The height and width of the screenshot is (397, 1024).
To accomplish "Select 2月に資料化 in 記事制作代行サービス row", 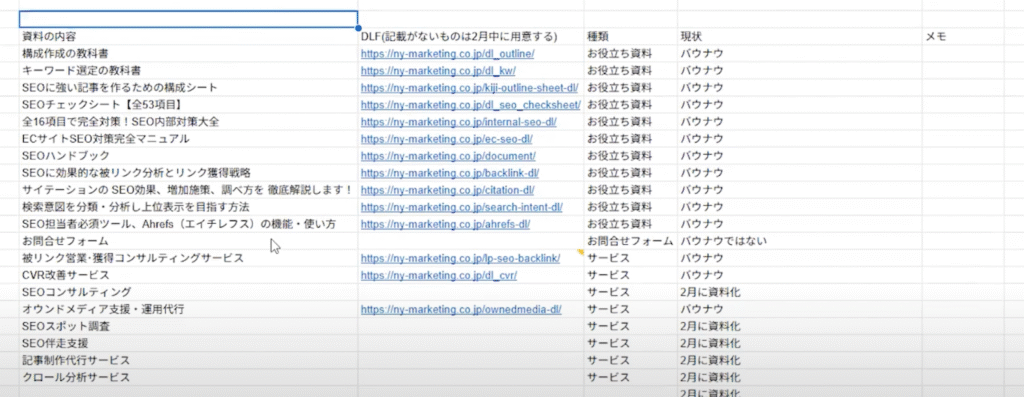I will 799,360.
